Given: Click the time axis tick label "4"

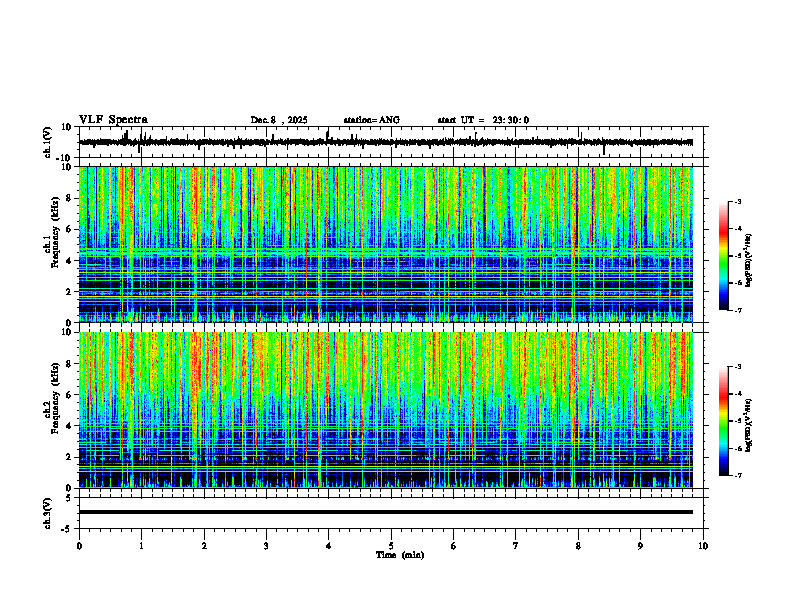Looking at the screenshot, I should [x=329, y=546].
